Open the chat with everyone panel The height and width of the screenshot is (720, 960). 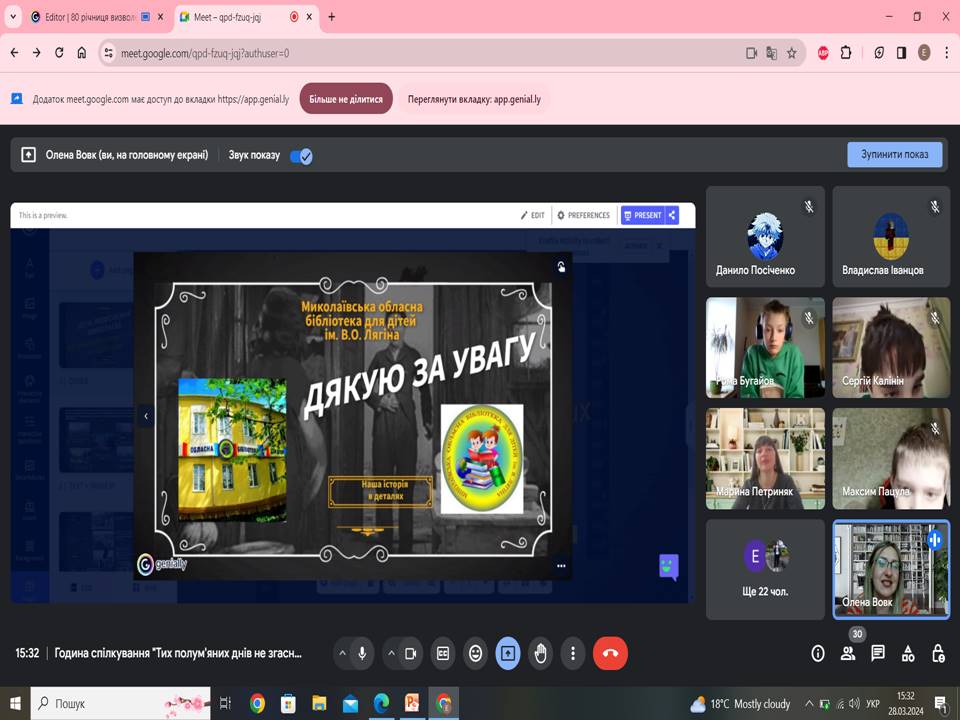[878, 654]
